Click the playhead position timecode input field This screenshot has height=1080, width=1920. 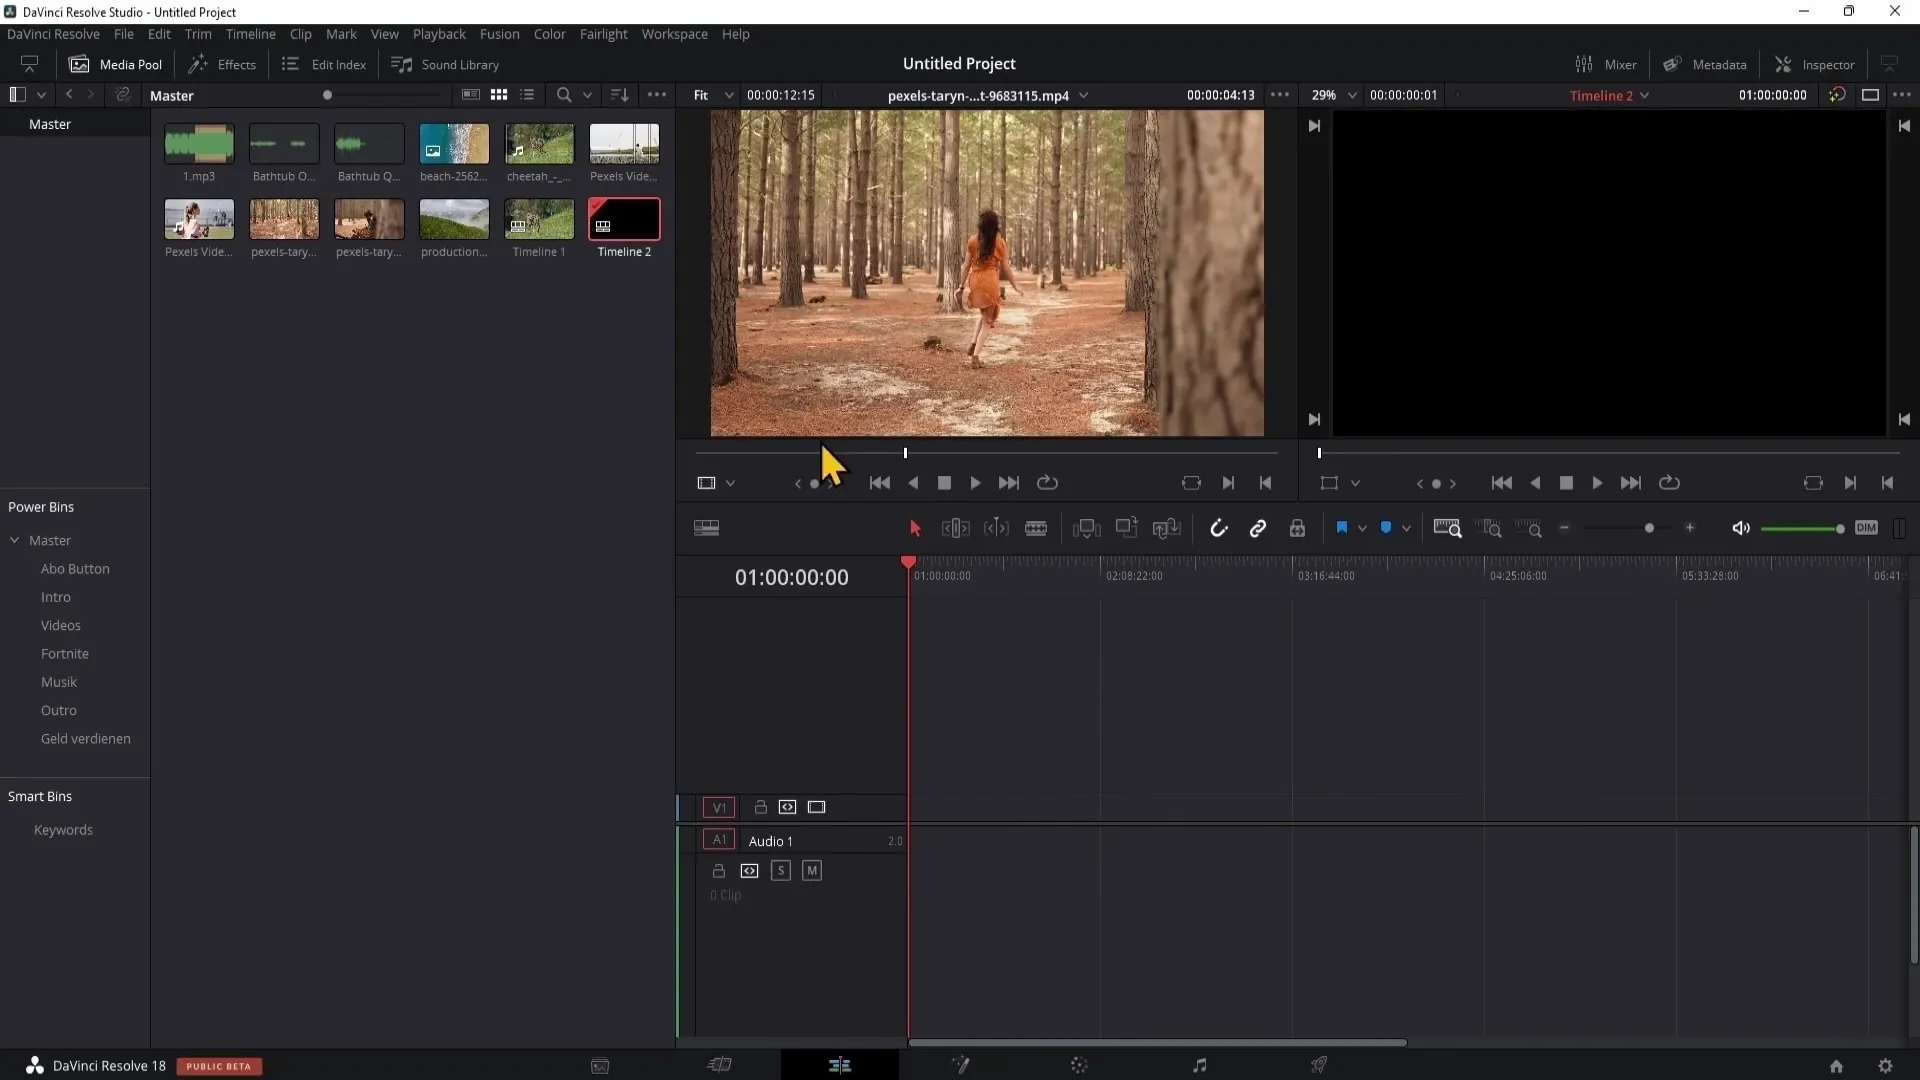pyautogui.click(x=791, y=576)
